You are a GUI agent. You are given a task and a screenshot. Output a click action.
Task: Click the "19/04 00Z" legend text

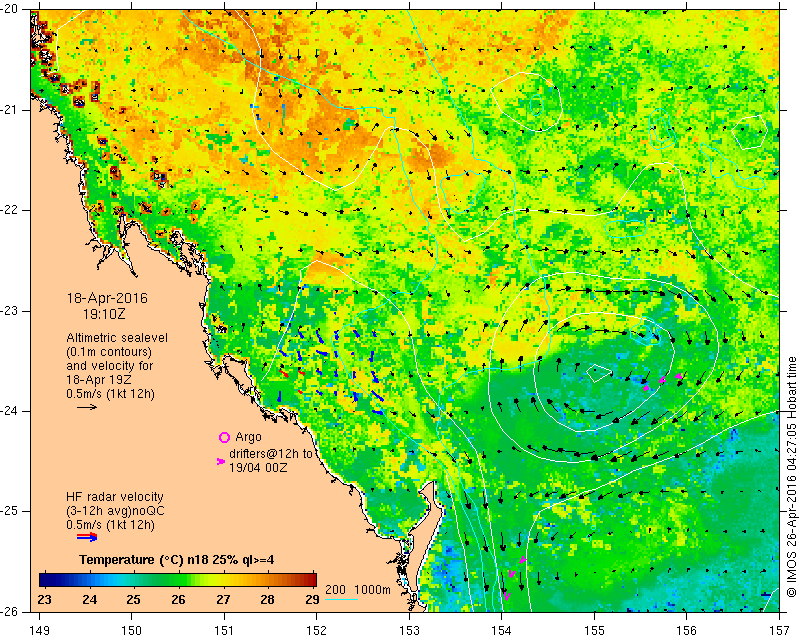[258, 467]
